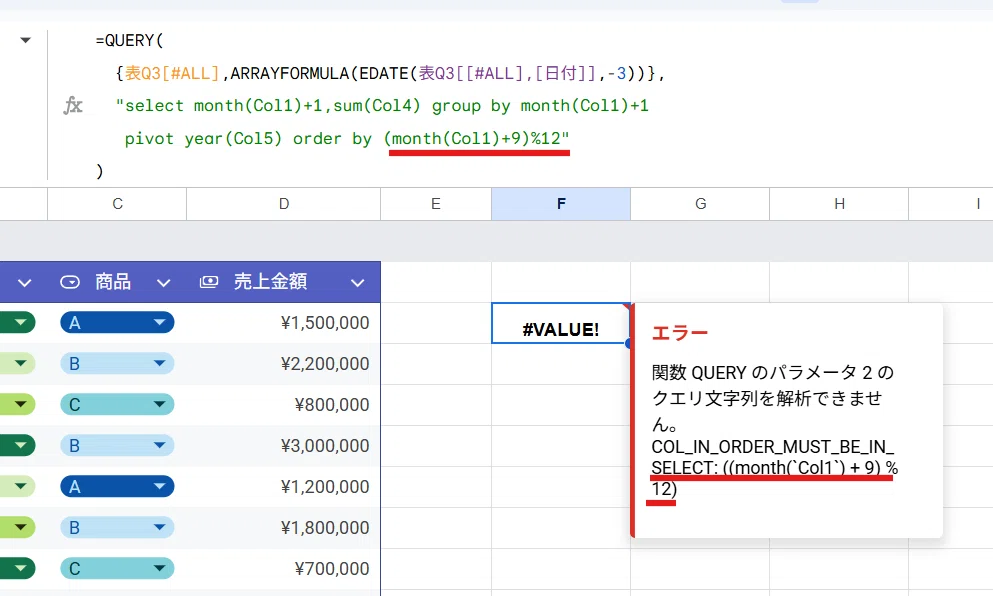Select column D header

click(284, 204)
